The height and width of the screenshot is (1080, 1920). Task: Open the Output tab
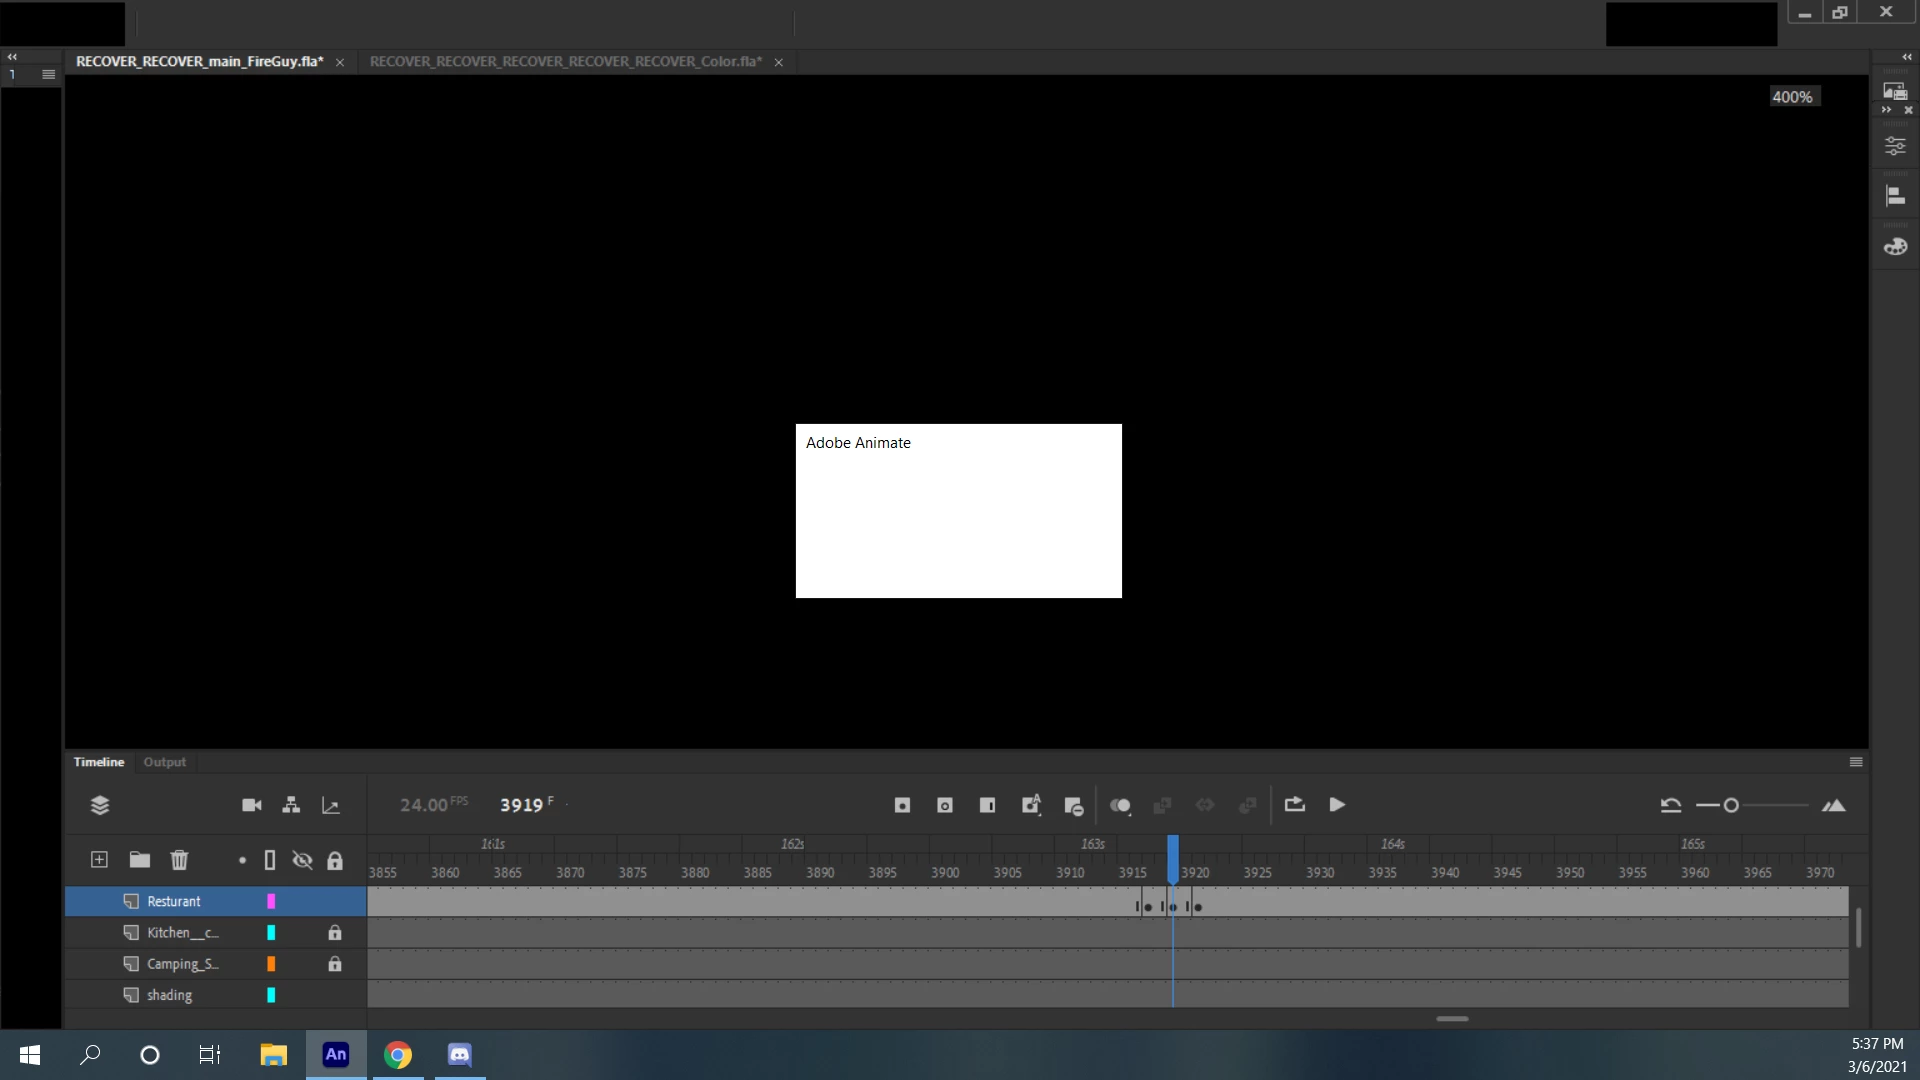point(164,762)
